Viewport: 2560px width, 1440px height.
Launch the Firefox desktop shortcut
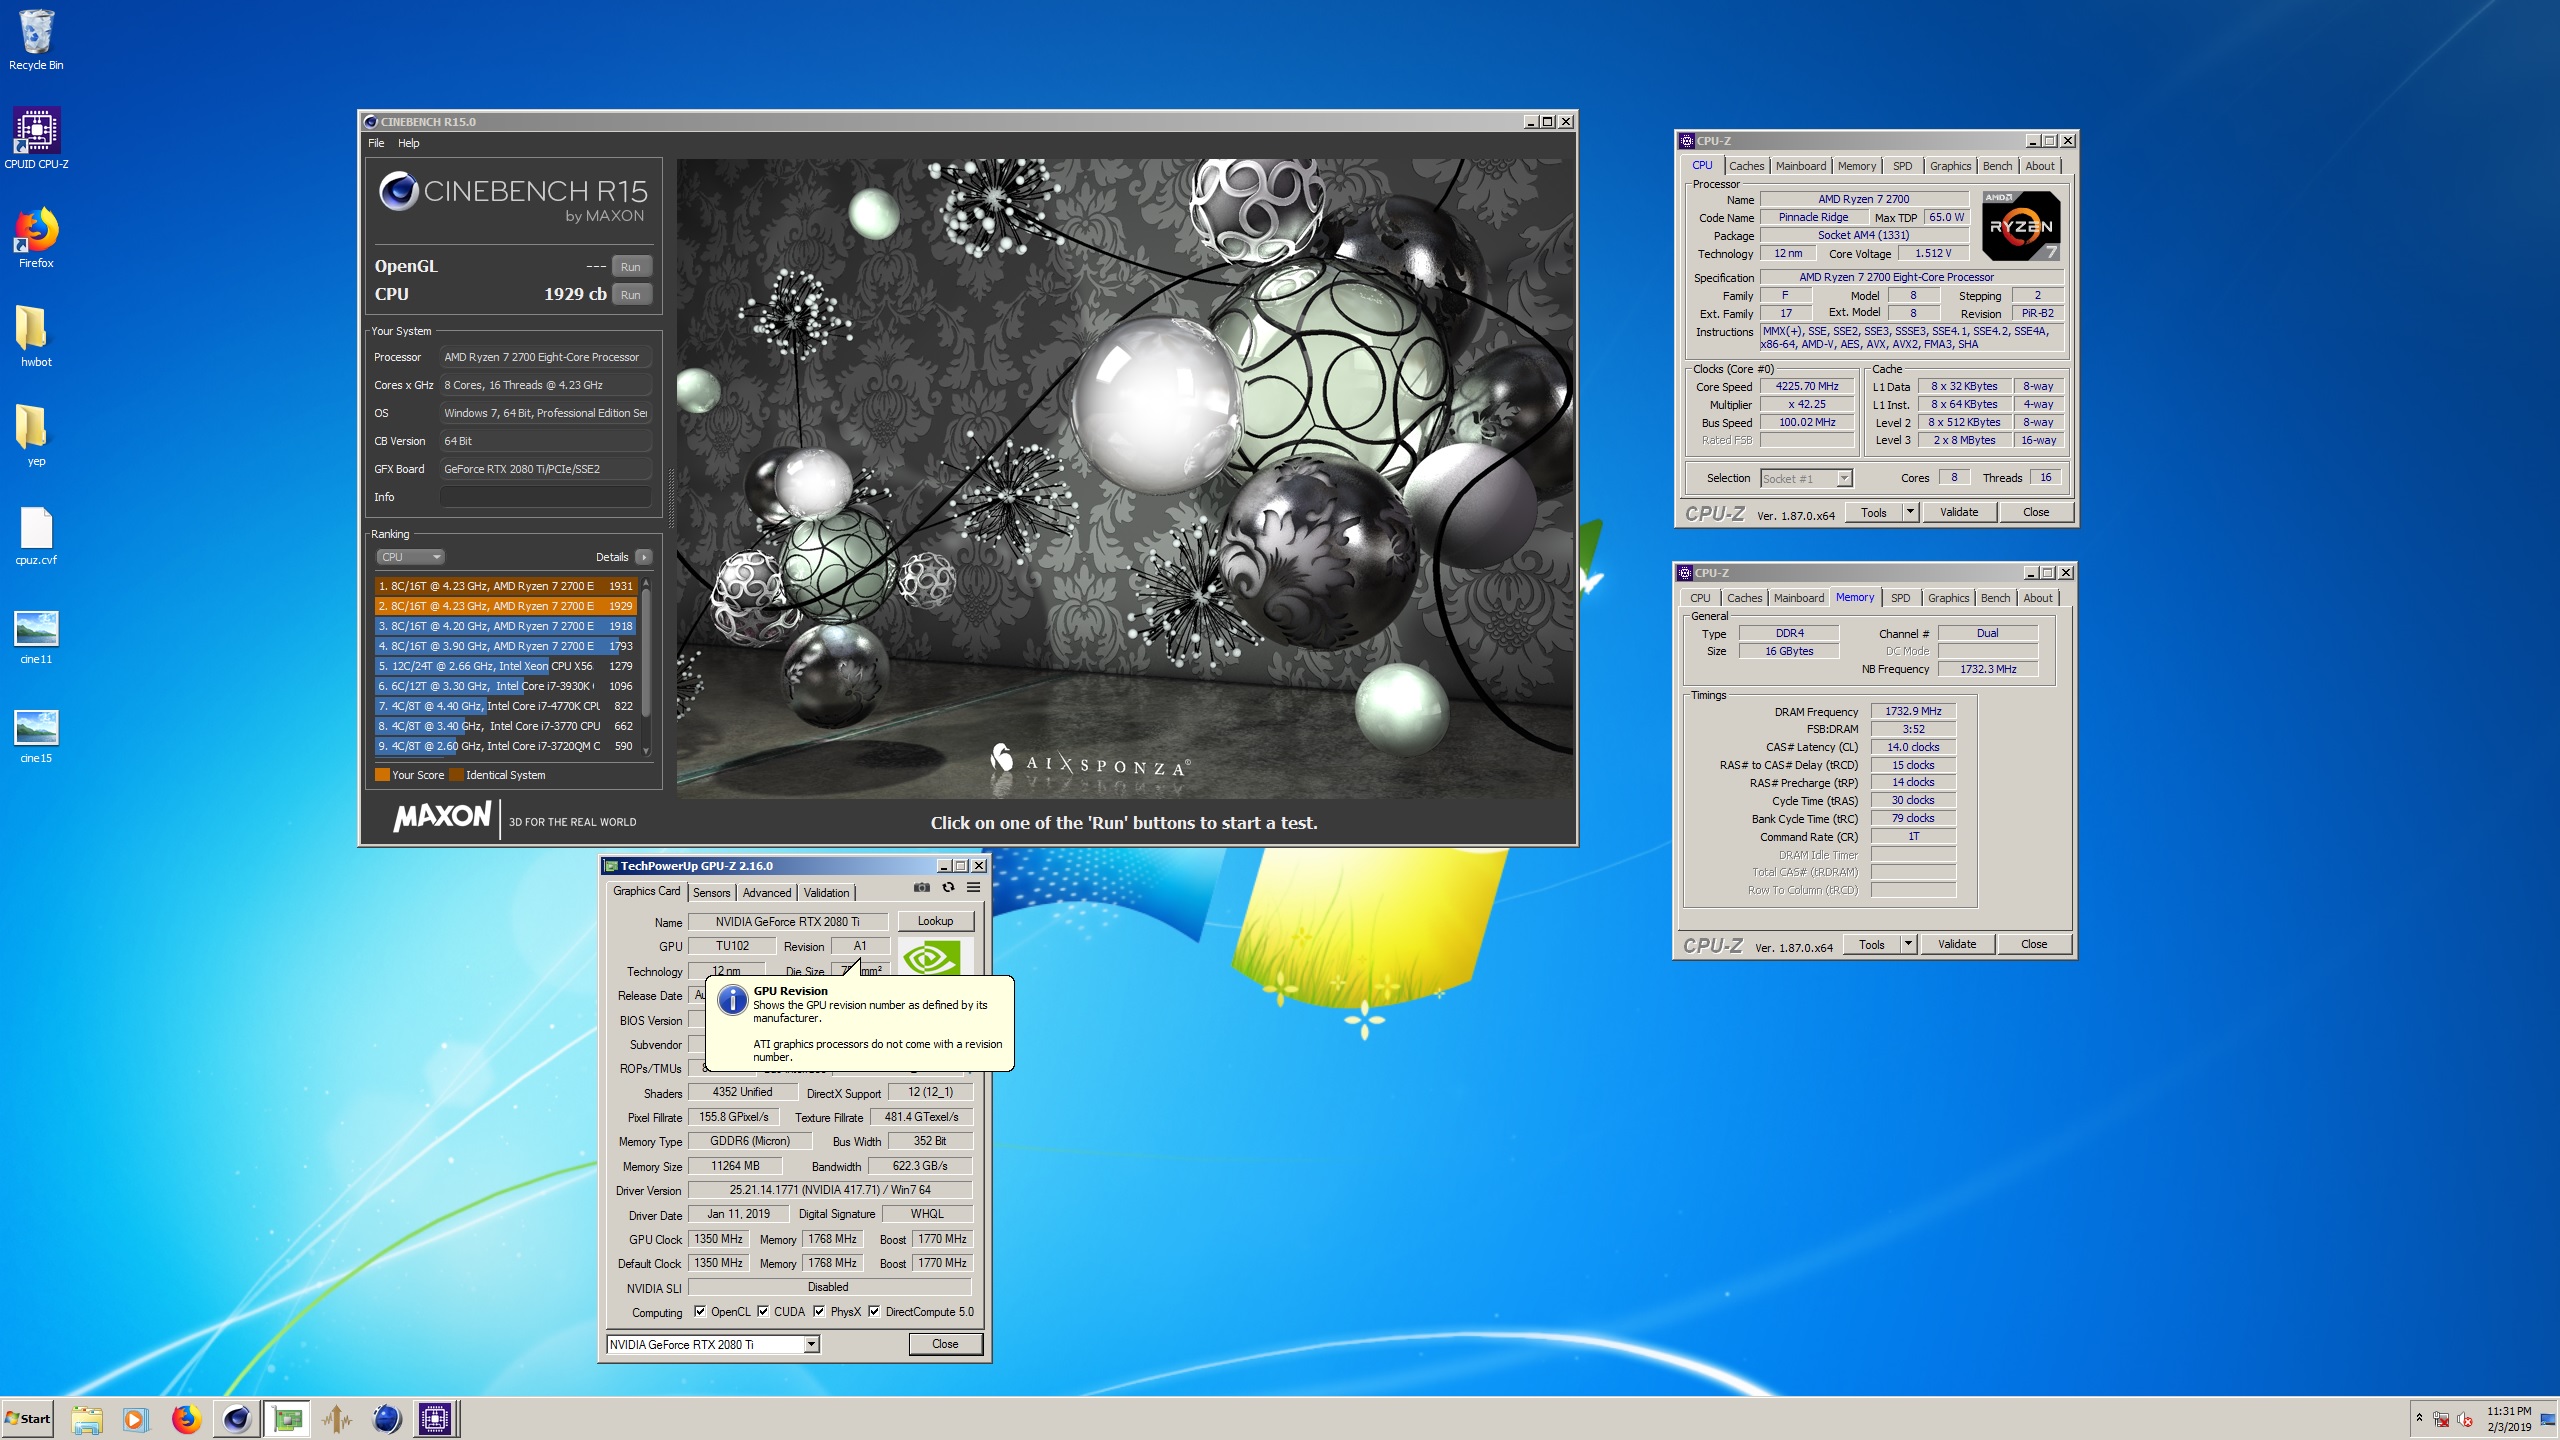[x=36, y=238]
